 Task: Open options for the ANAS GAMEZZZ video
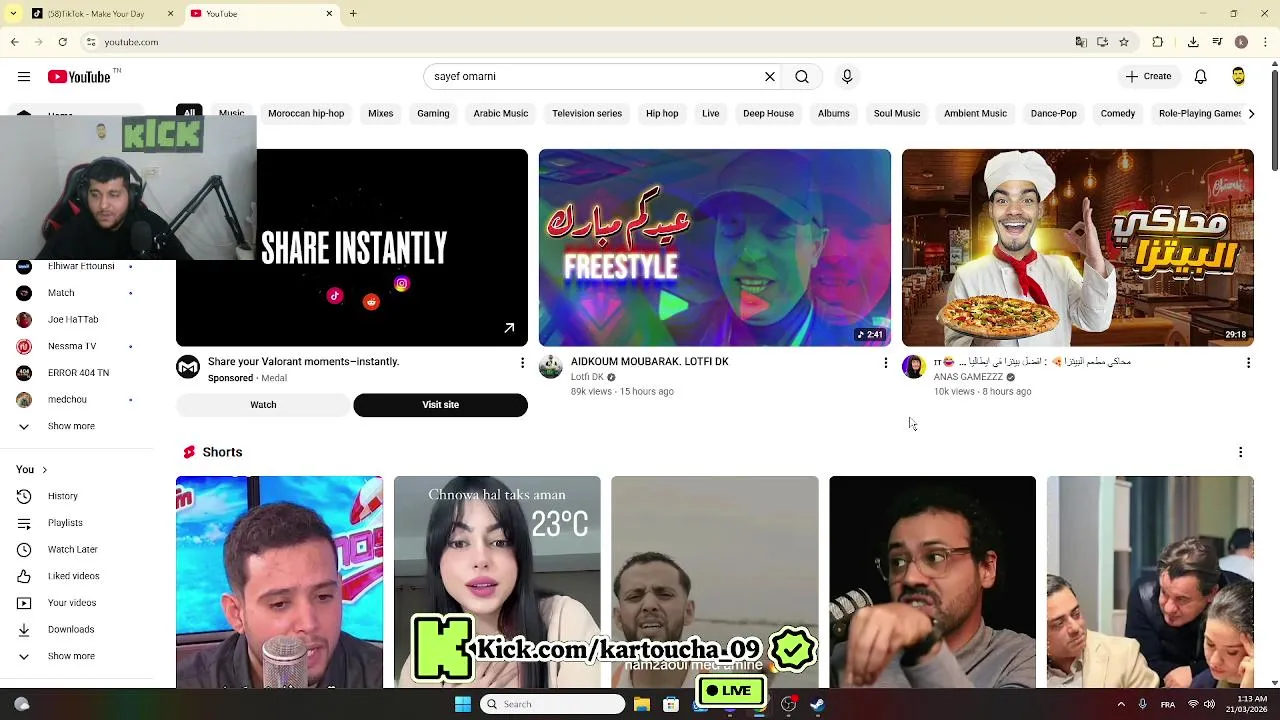pyautogui.click(x=1248, y=362)
